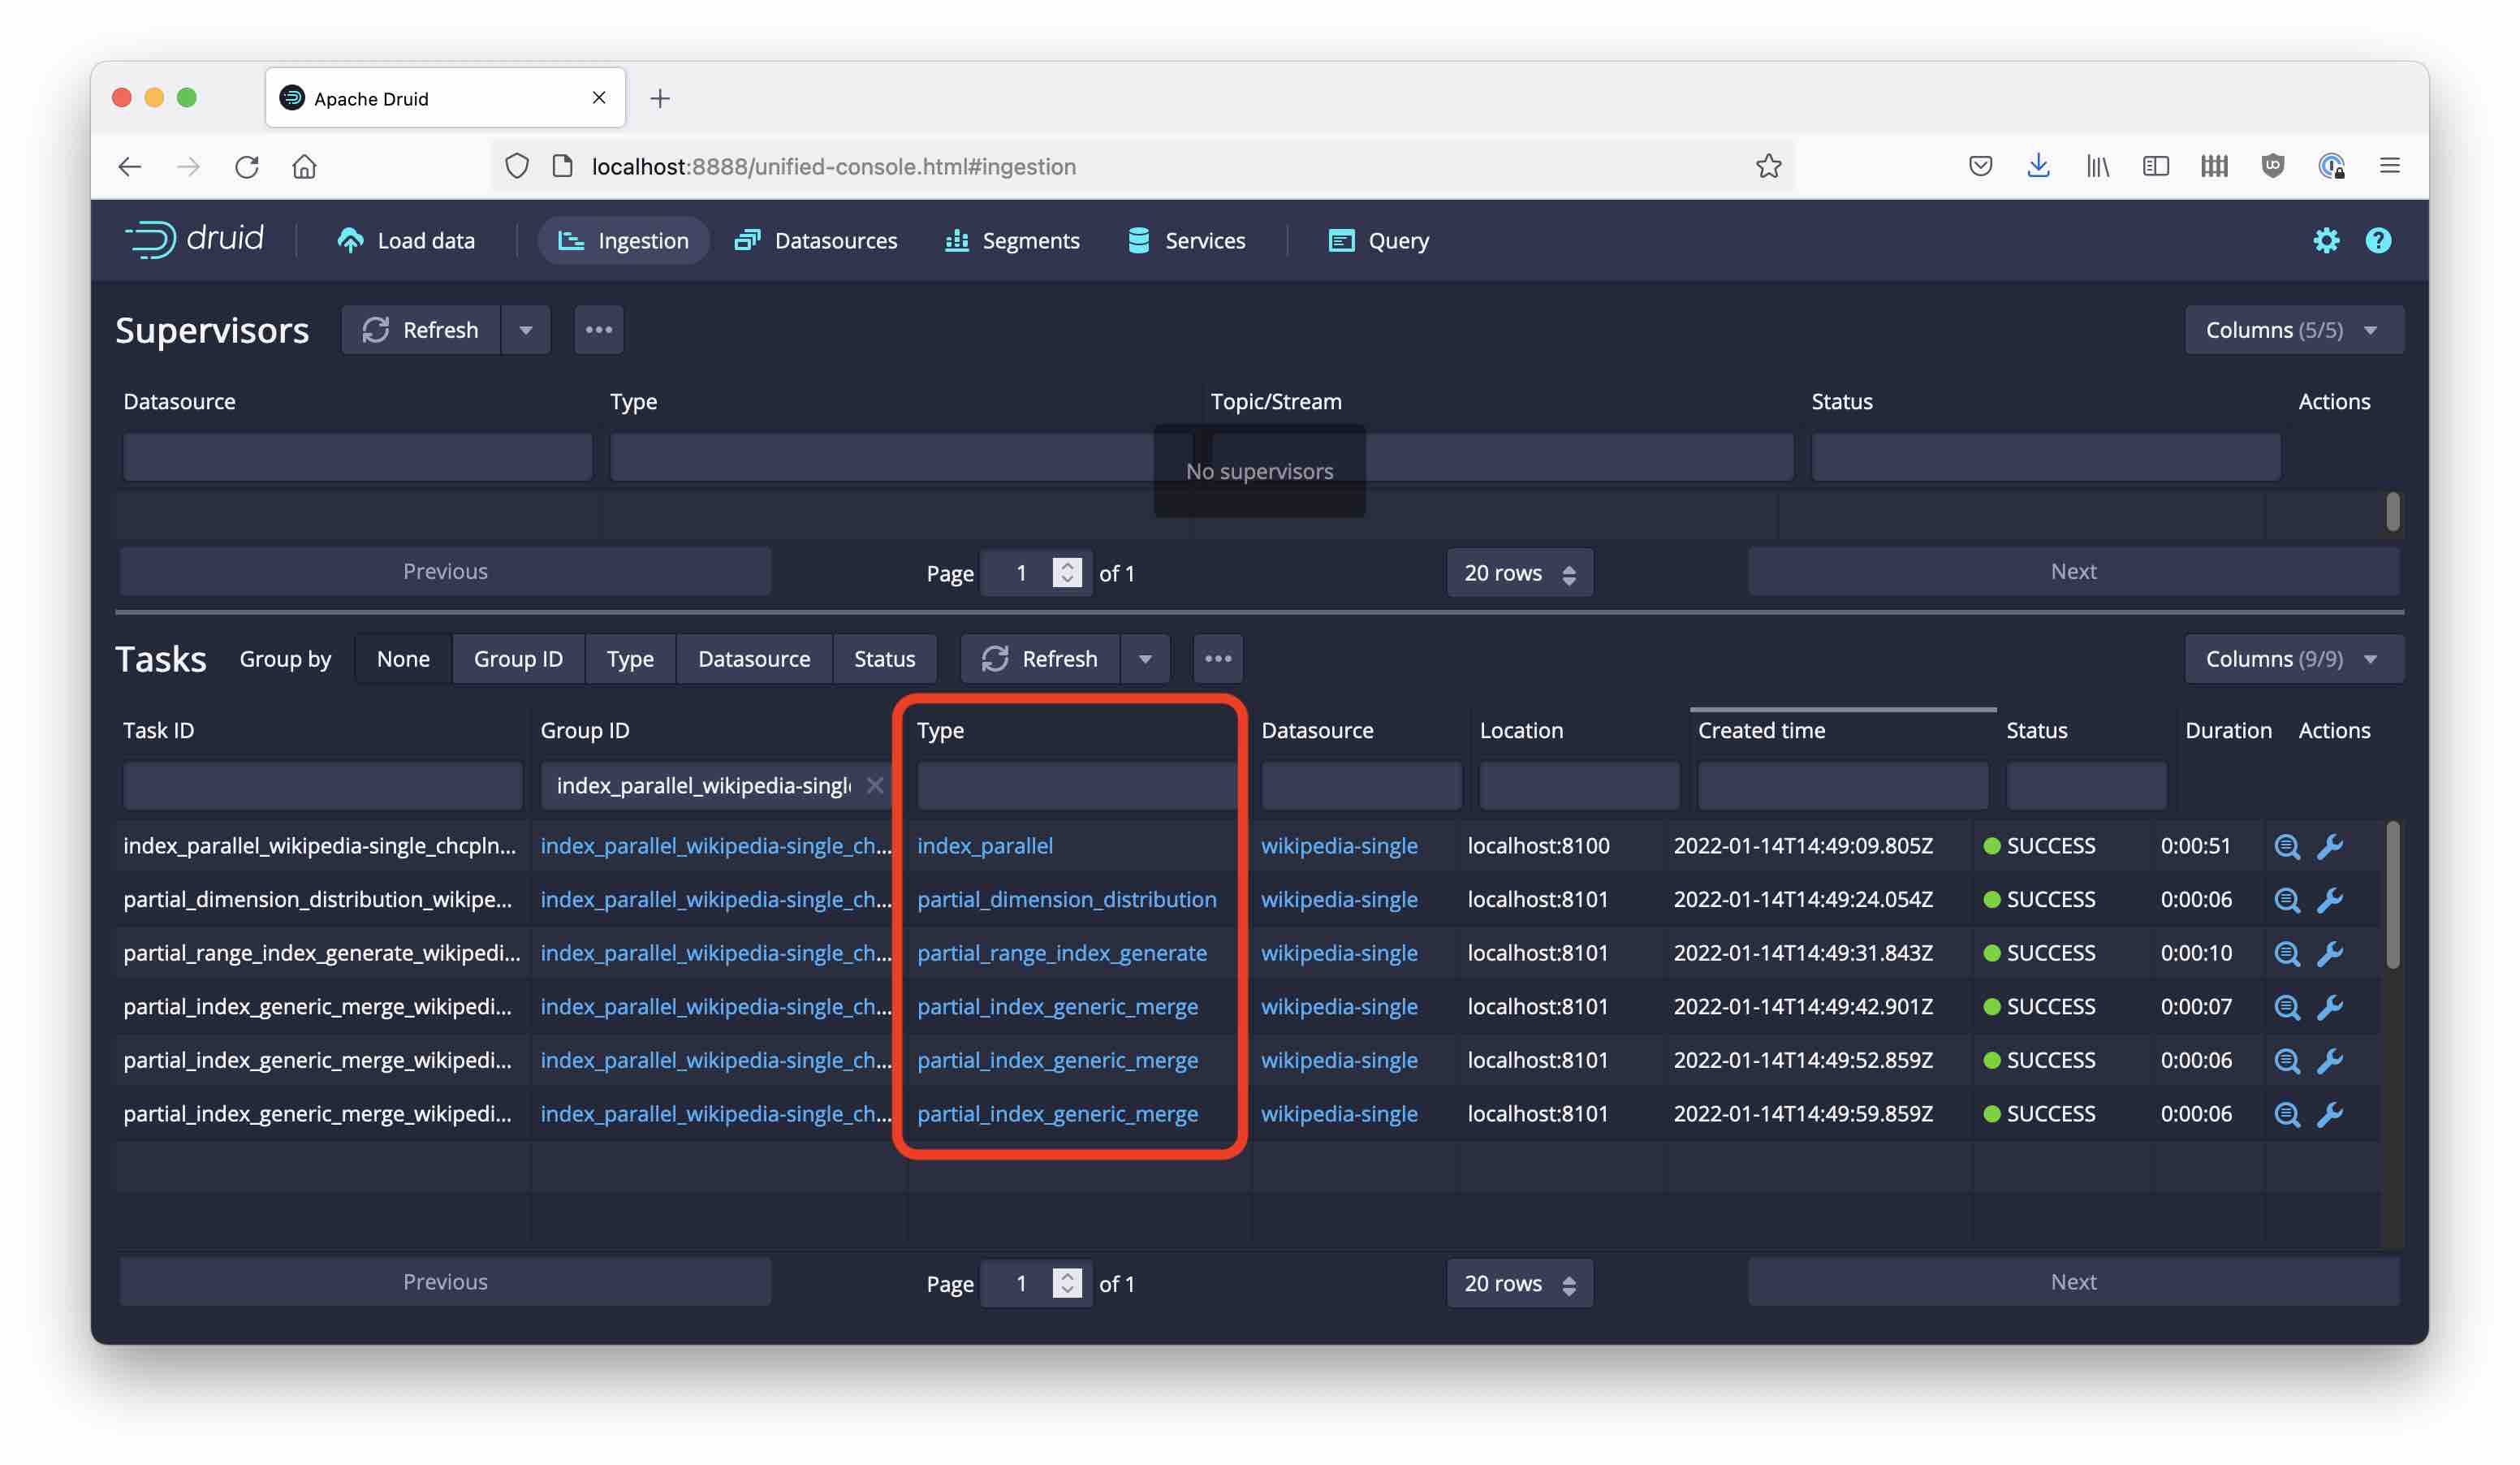Open the help question mark icon
This screenshot has height=1465, width=2520.
pos(2378,240)
